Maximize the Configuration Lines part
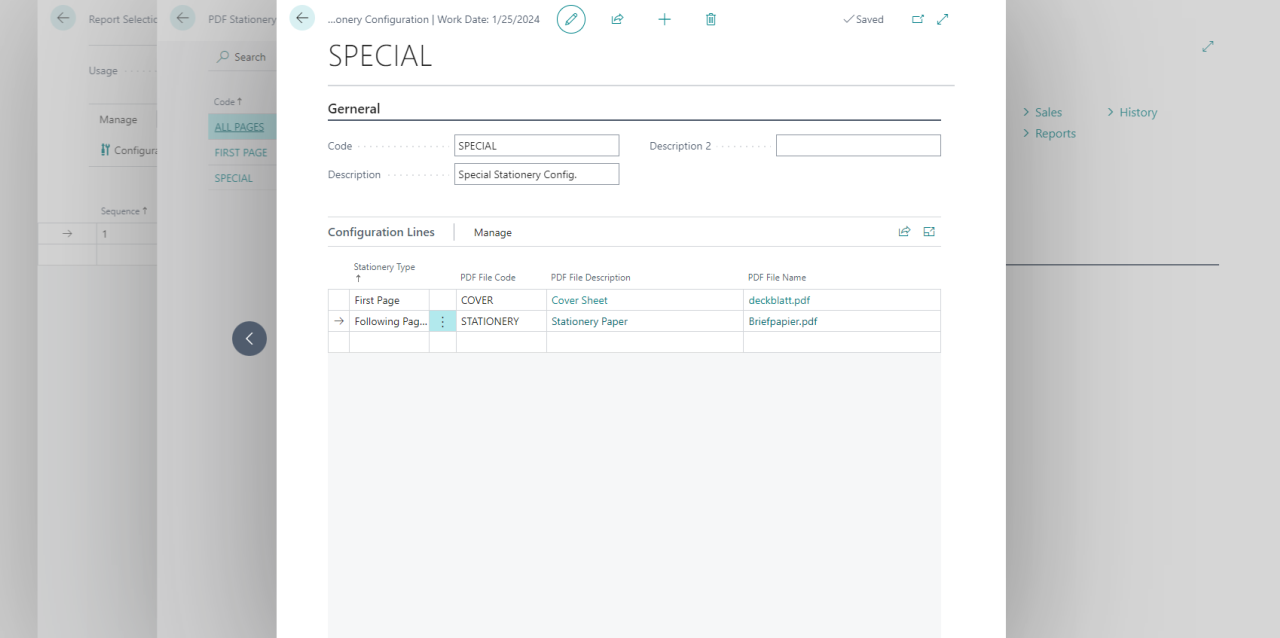The height and width of the screenshot is (638, 1280). (929, 232)
